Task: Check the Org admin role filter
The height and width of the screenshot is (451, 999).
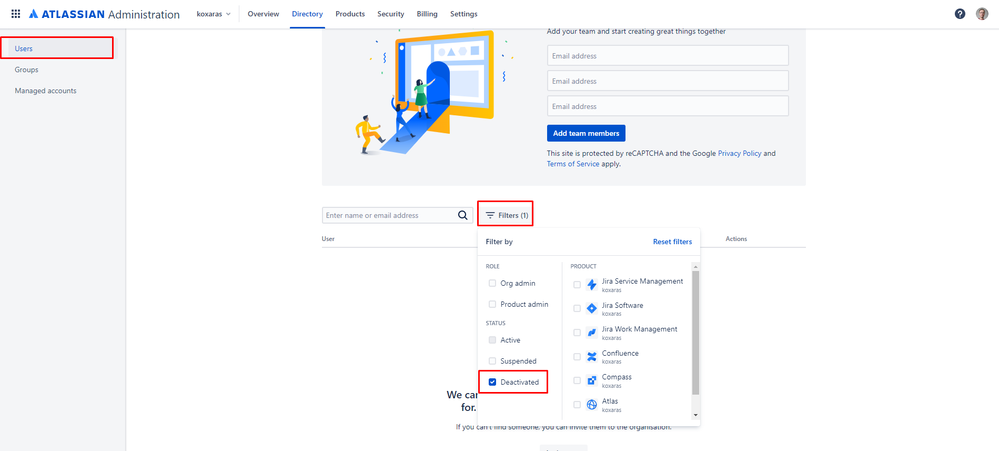Action: click(492, 283)
